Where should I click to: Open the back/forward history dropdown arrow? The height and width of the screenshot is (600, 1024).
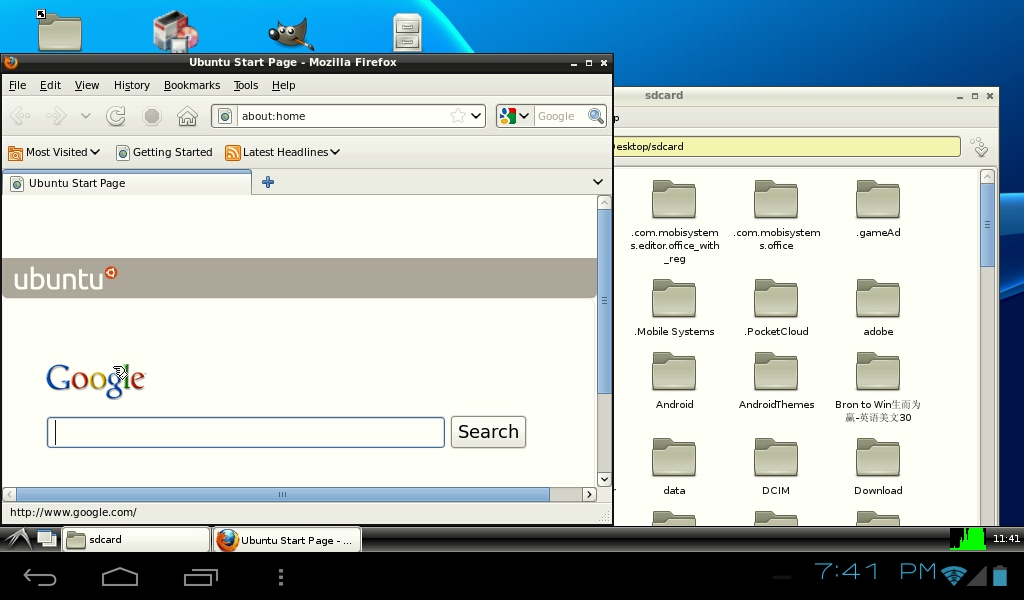pos(86,116)
